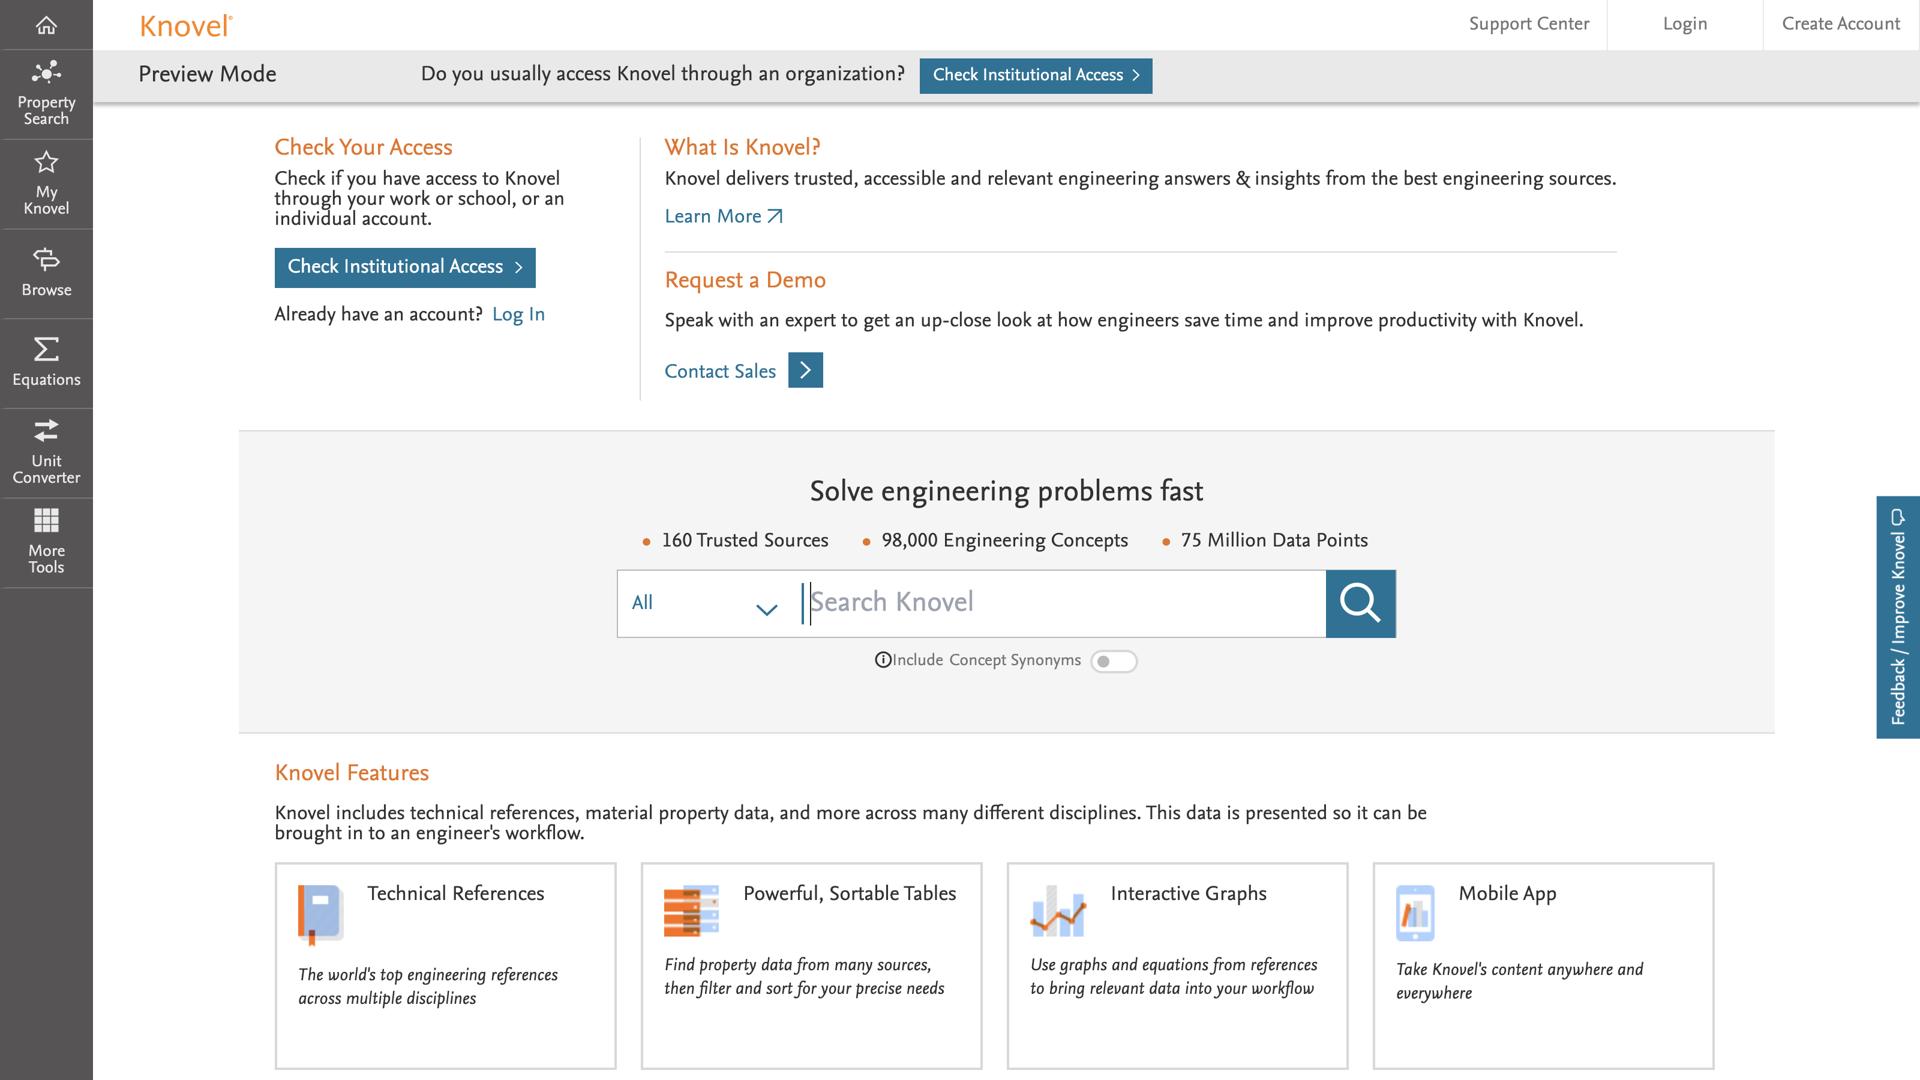Click the concept synonyms info icon
Screen dimensions: 1920x1080
point(882,660)
